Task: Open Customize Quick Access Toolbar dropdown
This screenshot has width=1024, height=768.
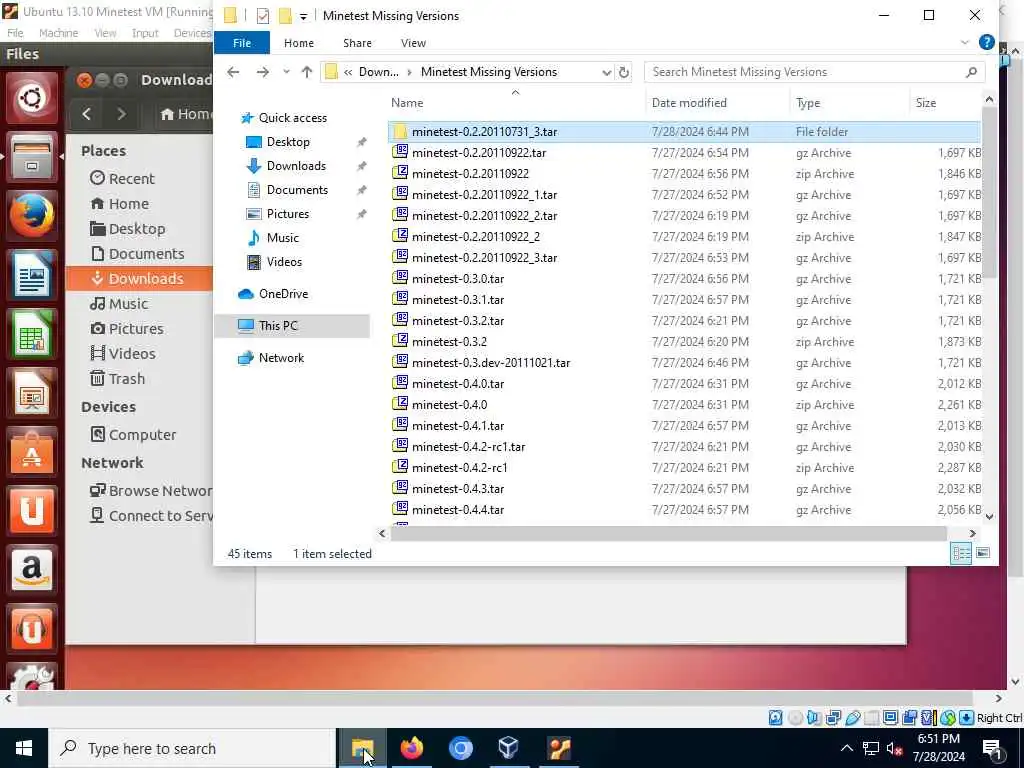Action: (303, 16)
